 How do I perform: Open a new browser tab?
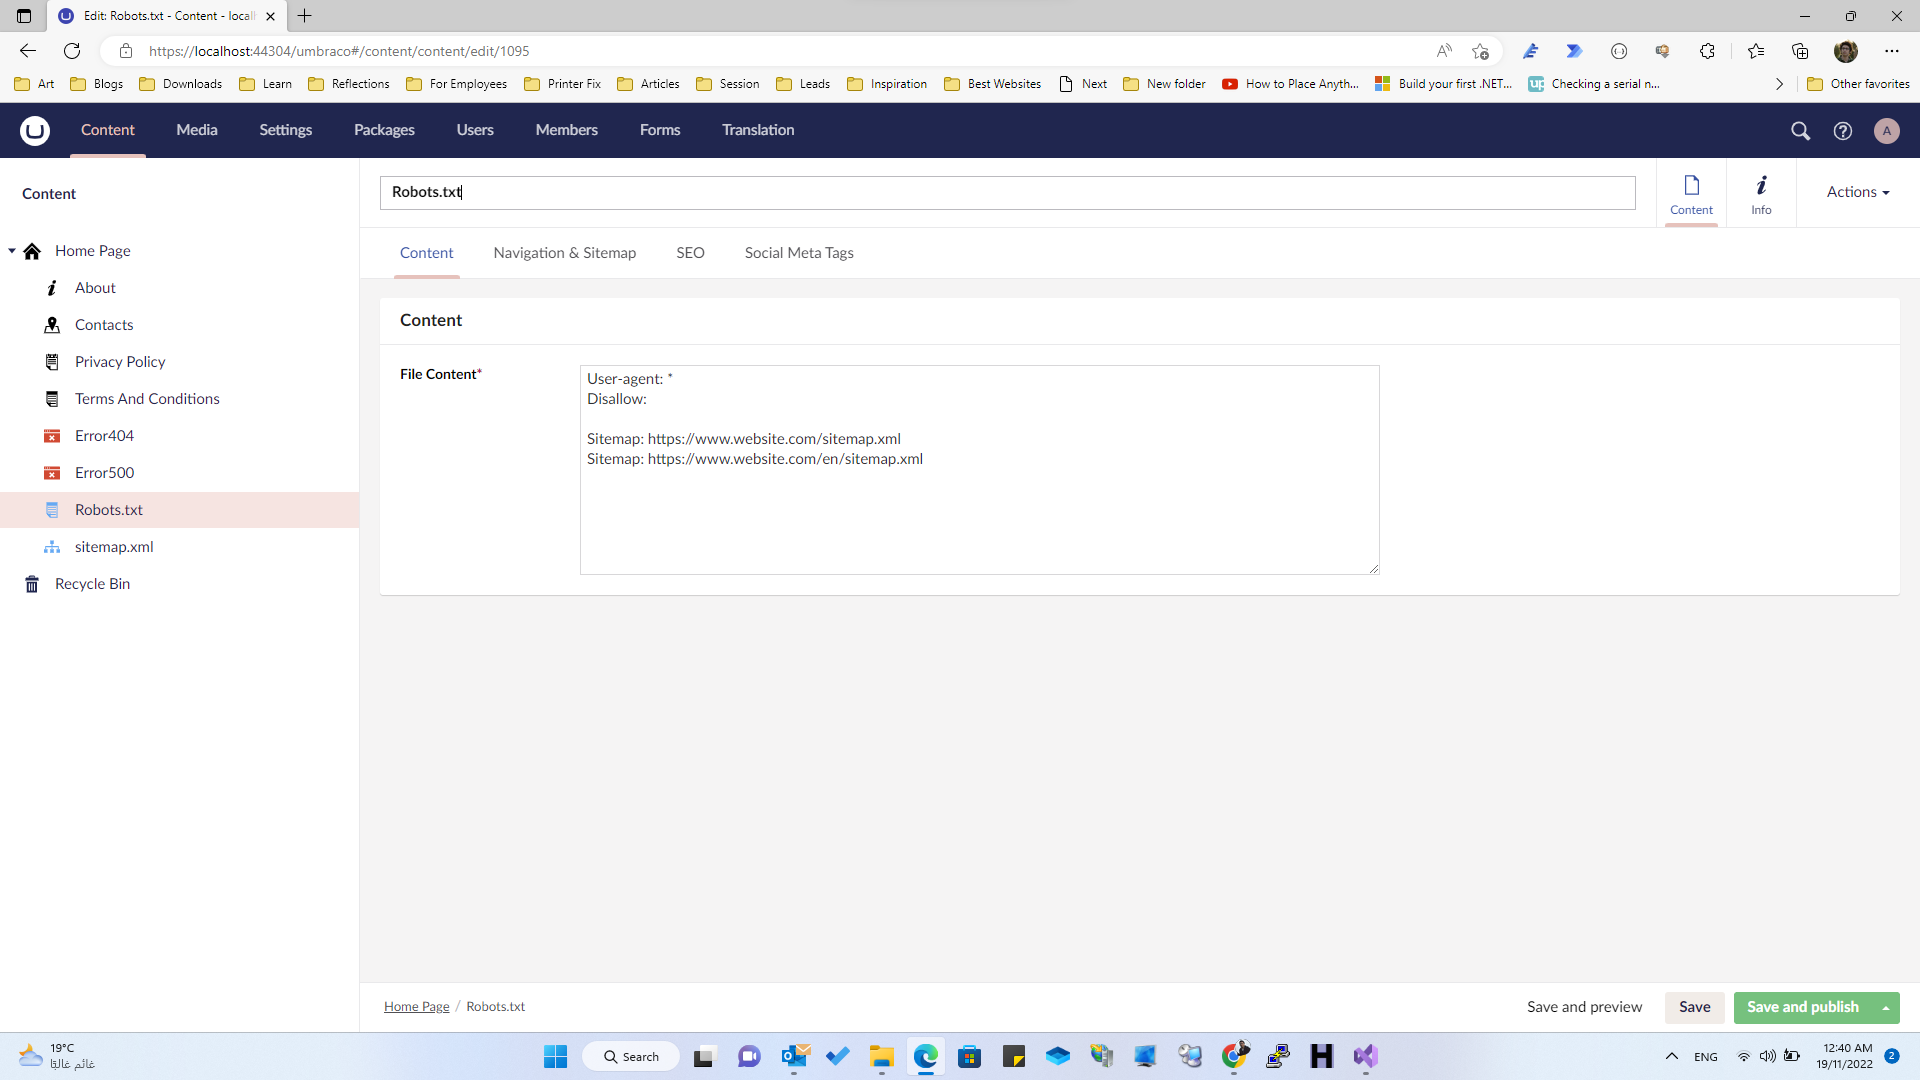[305, 16]
